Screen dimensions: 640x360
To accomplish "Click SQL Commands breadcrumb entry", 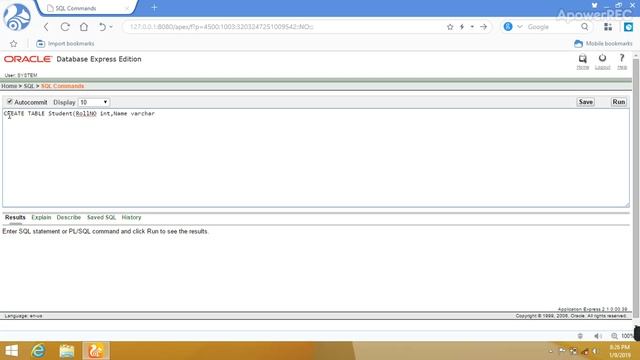I will pos(62,86).
